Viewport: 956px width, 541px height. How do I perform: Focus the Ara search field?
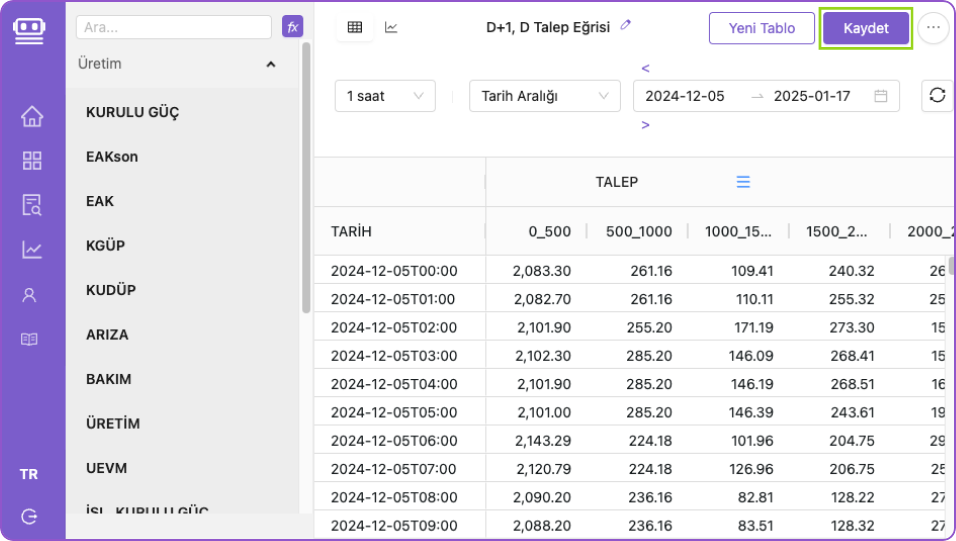click(x=174, y=27)
